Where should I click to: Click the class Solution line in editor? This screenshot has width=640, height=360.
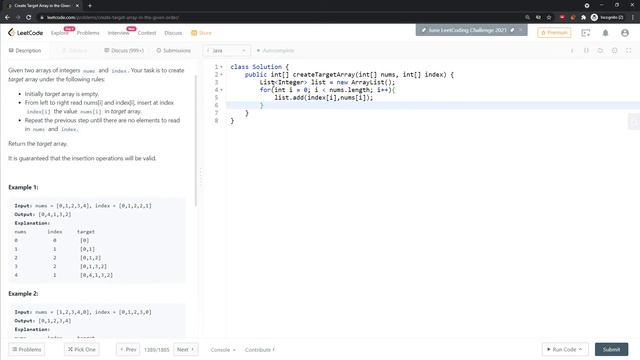pyautogui.click(x=260, y=67)
